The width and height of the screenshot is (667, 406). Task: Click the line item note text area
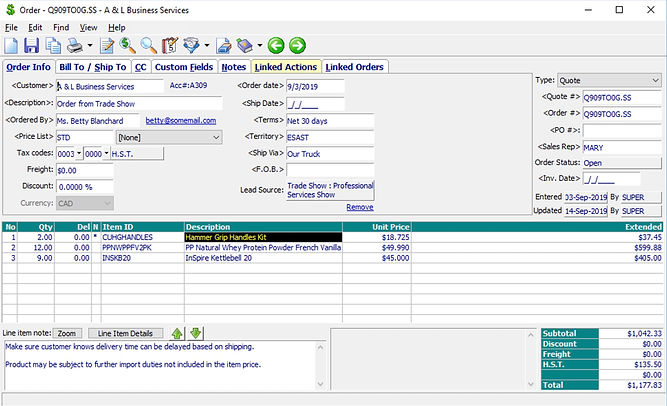(160, 365)
